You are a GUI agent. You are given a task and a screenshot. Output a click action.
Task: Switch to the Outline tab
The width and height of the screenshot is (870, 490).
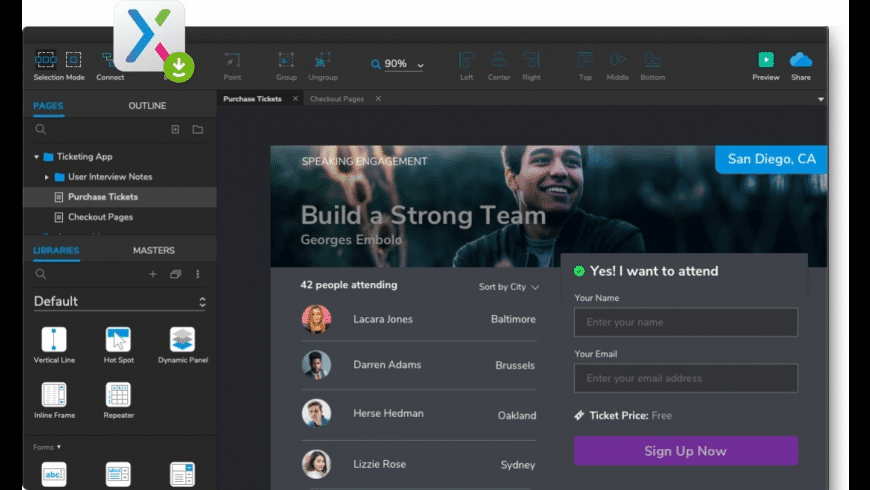tap(147, 105)
